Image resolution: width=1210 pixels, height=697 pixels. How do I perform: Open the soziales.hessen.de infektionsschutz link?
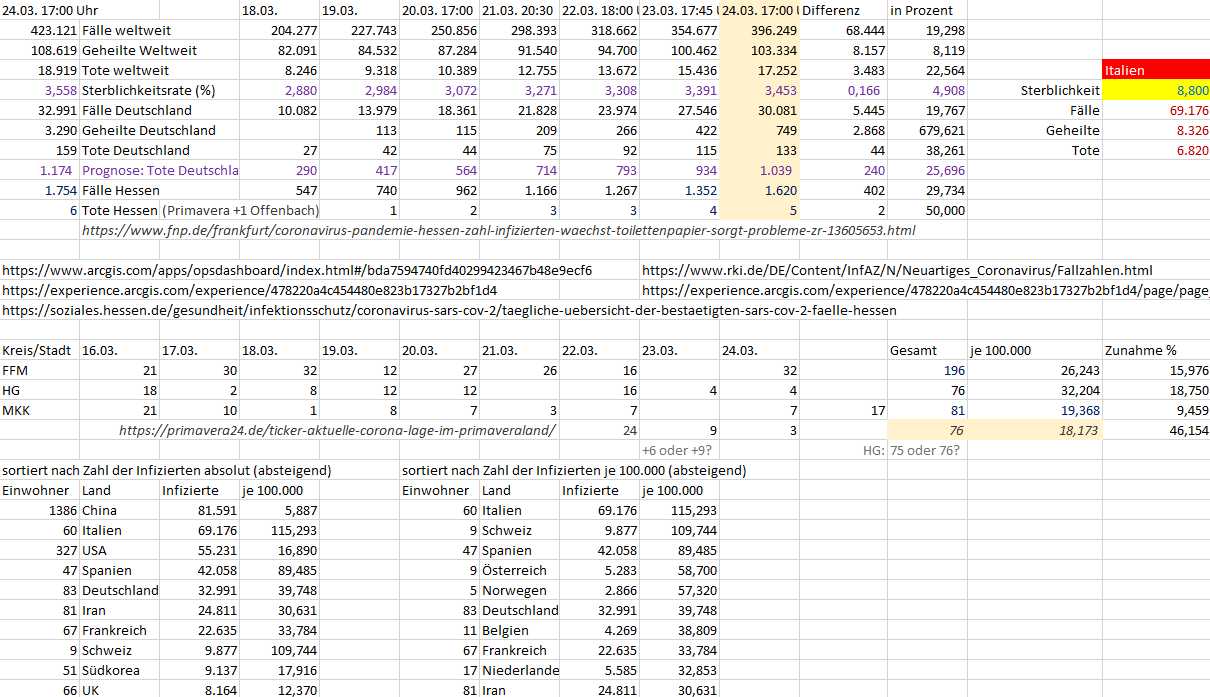click(449, 311)
